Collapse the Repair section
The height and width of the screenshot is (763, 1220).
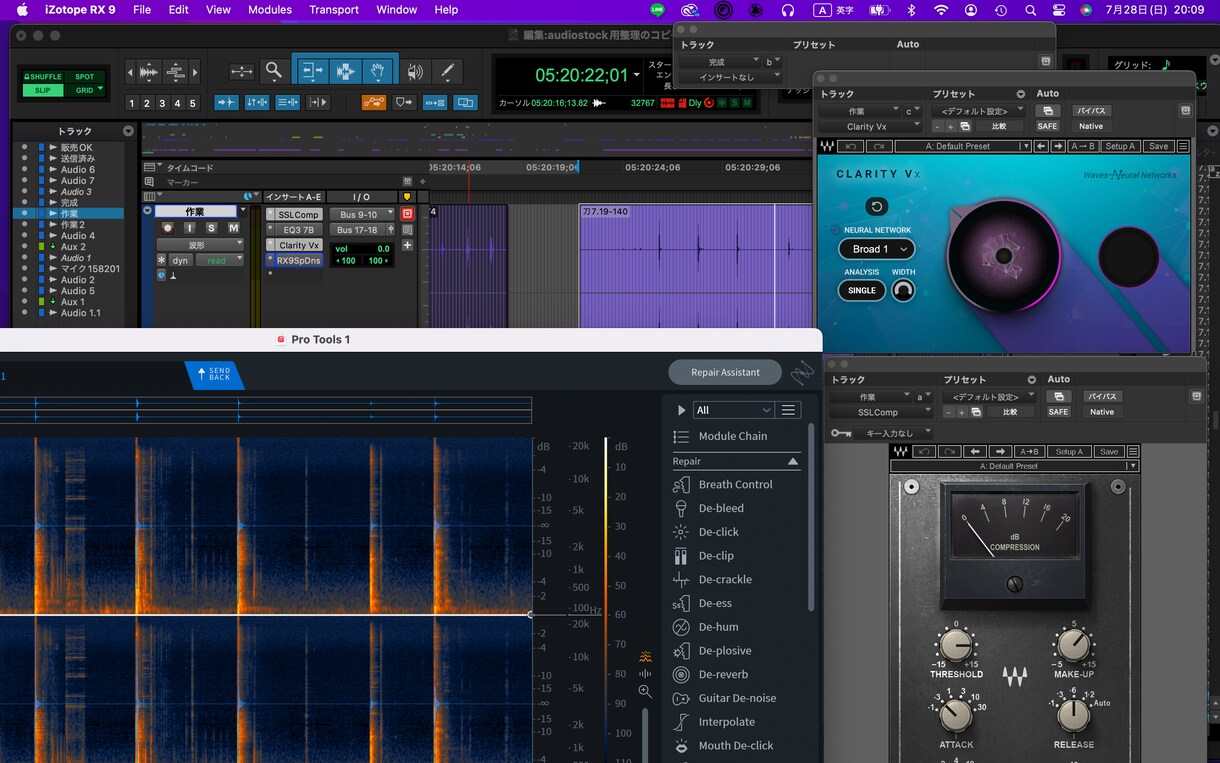coord(794,461)
